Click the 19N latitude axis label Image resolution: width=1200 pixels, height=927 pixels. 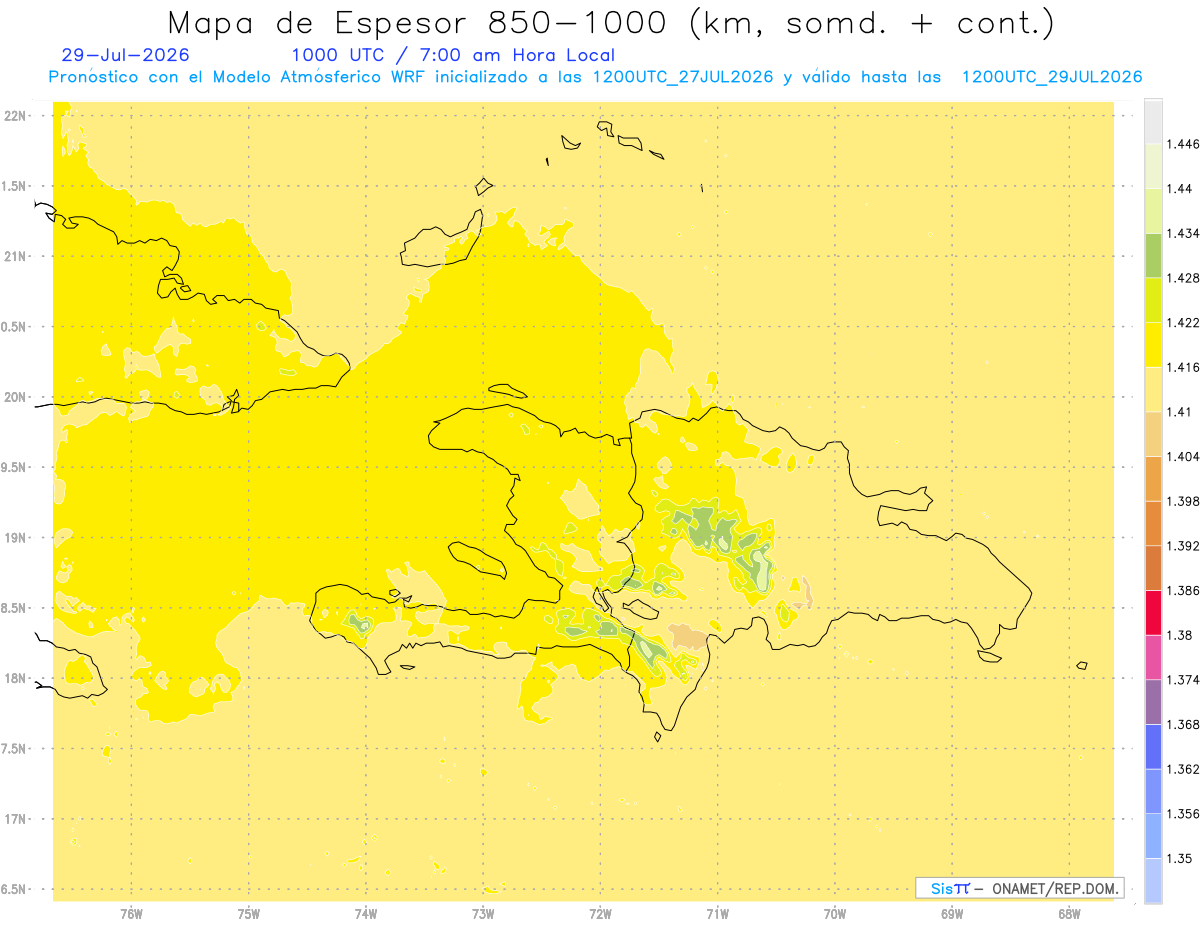click(17, 538)
